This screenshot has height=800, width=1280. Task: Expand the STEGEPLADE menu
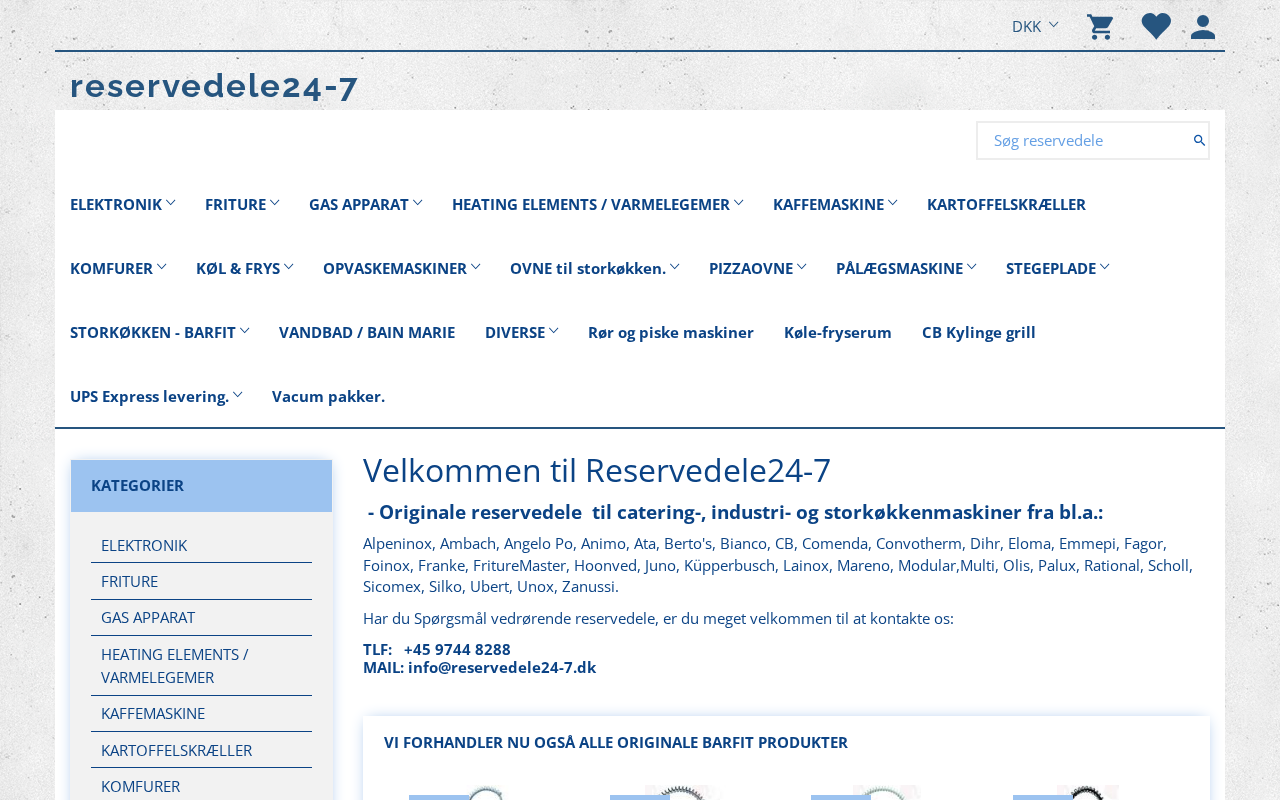point(1058,268)
